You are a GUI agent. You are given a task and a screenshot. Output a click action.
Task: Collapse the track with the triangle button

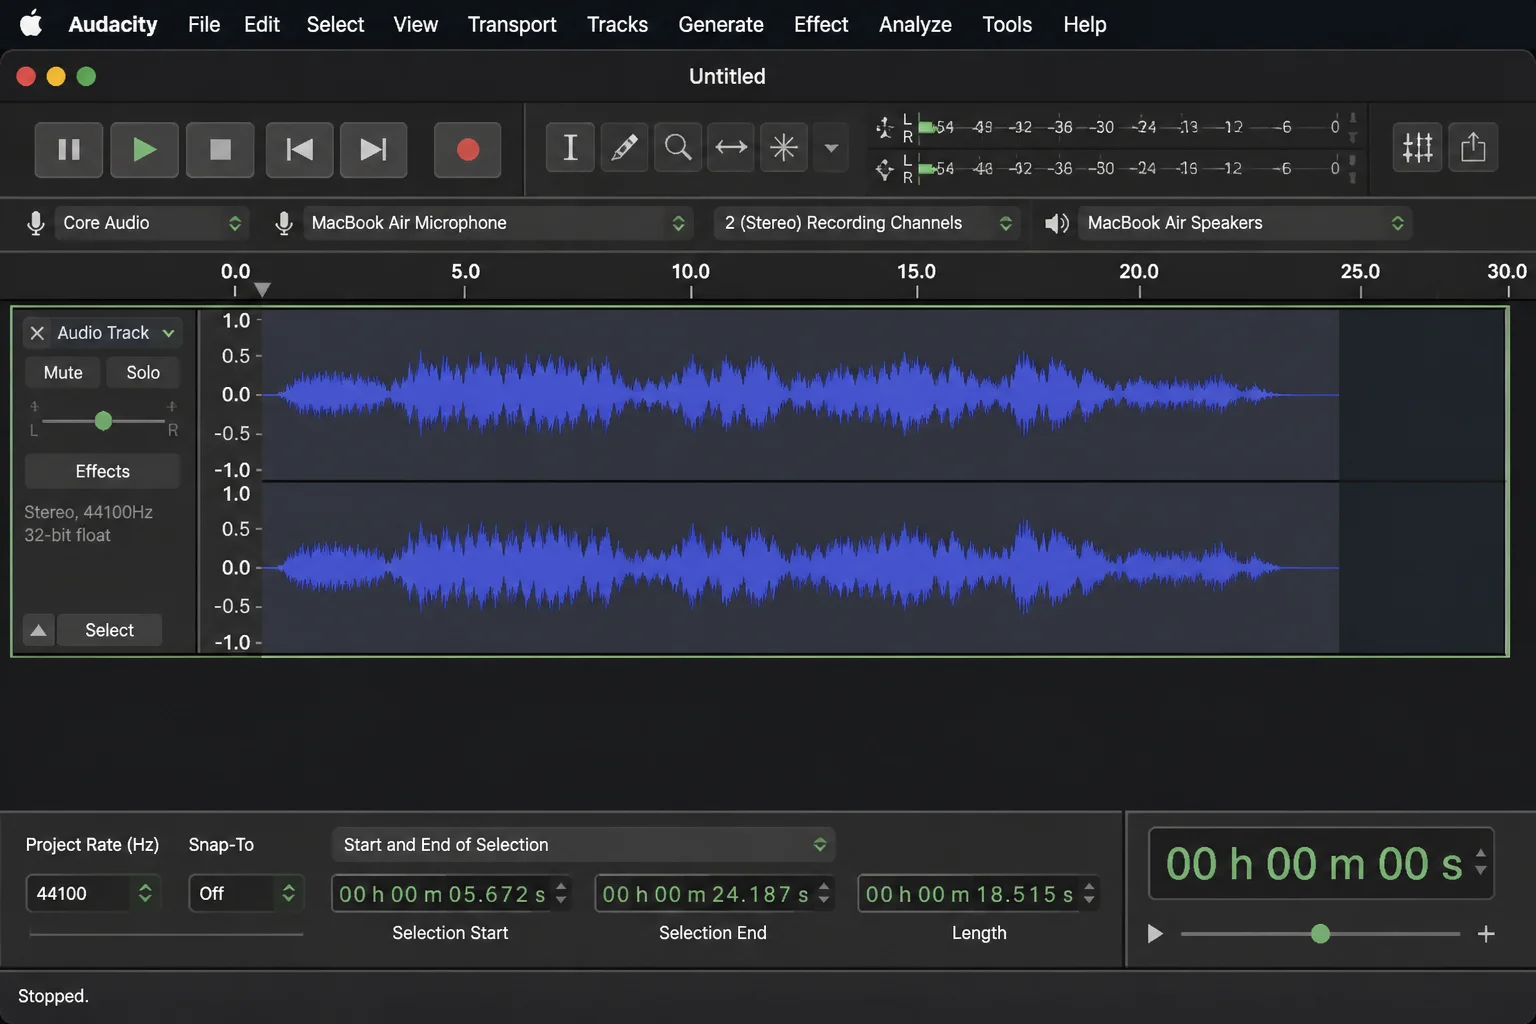38,630
